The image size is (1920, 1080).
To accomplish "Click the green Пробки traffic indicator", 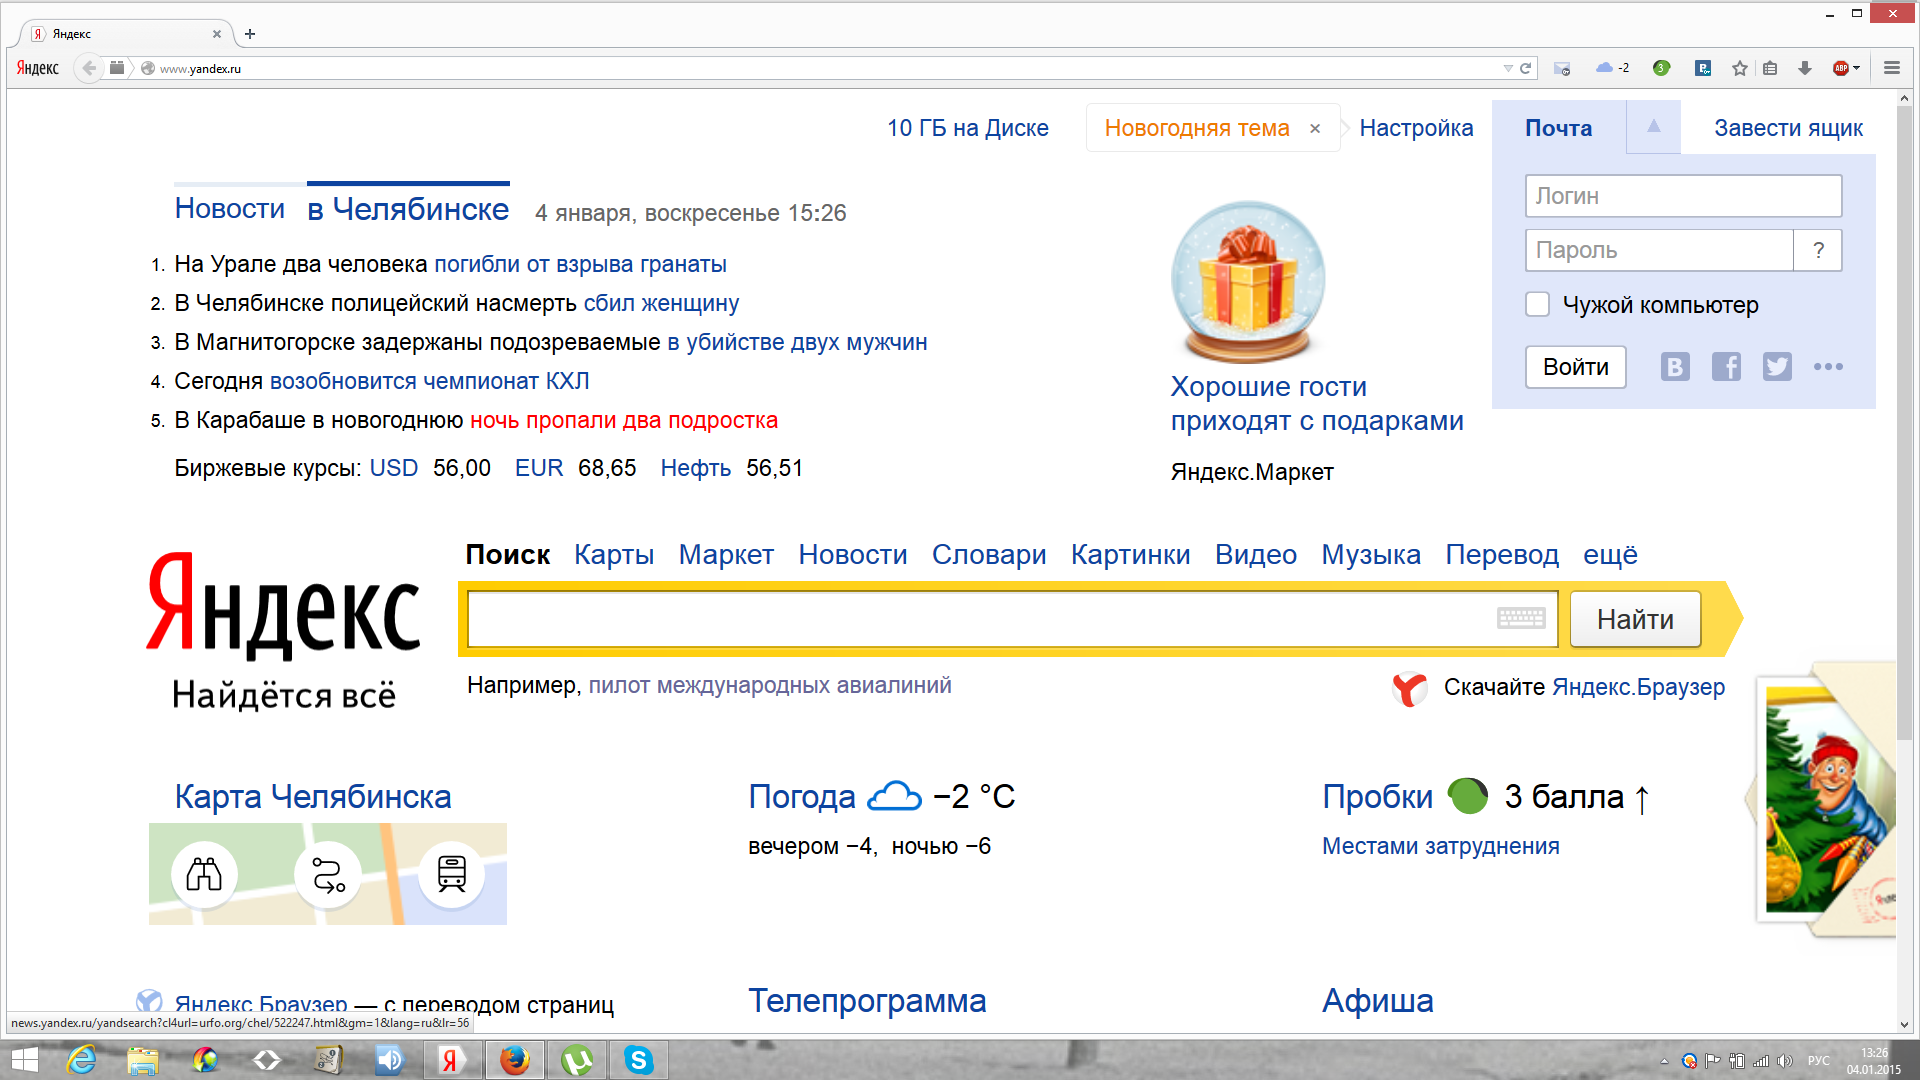I will tap(1468, 796).
